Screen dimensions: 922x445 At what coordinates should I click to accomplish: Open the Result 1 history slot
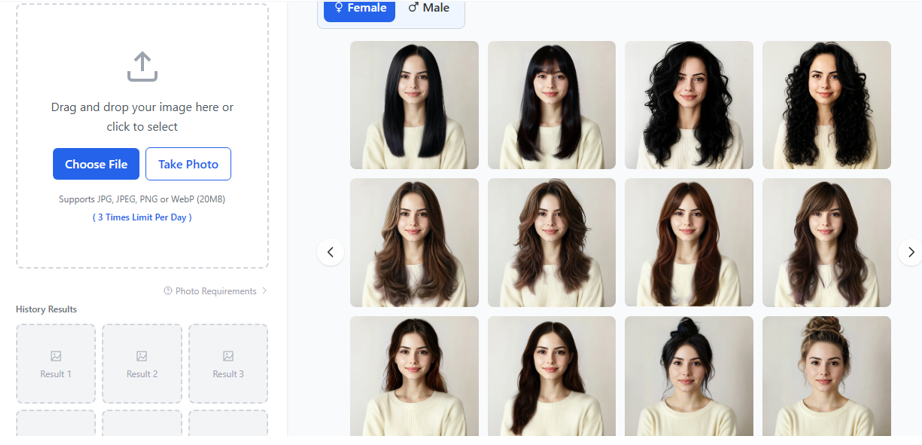point(56,364)
